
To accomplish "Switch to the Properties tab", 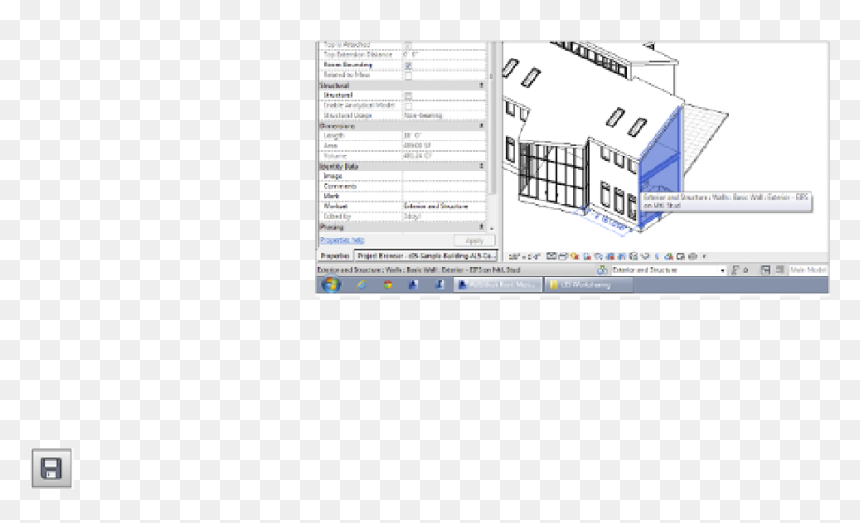I will click(335, 255).
